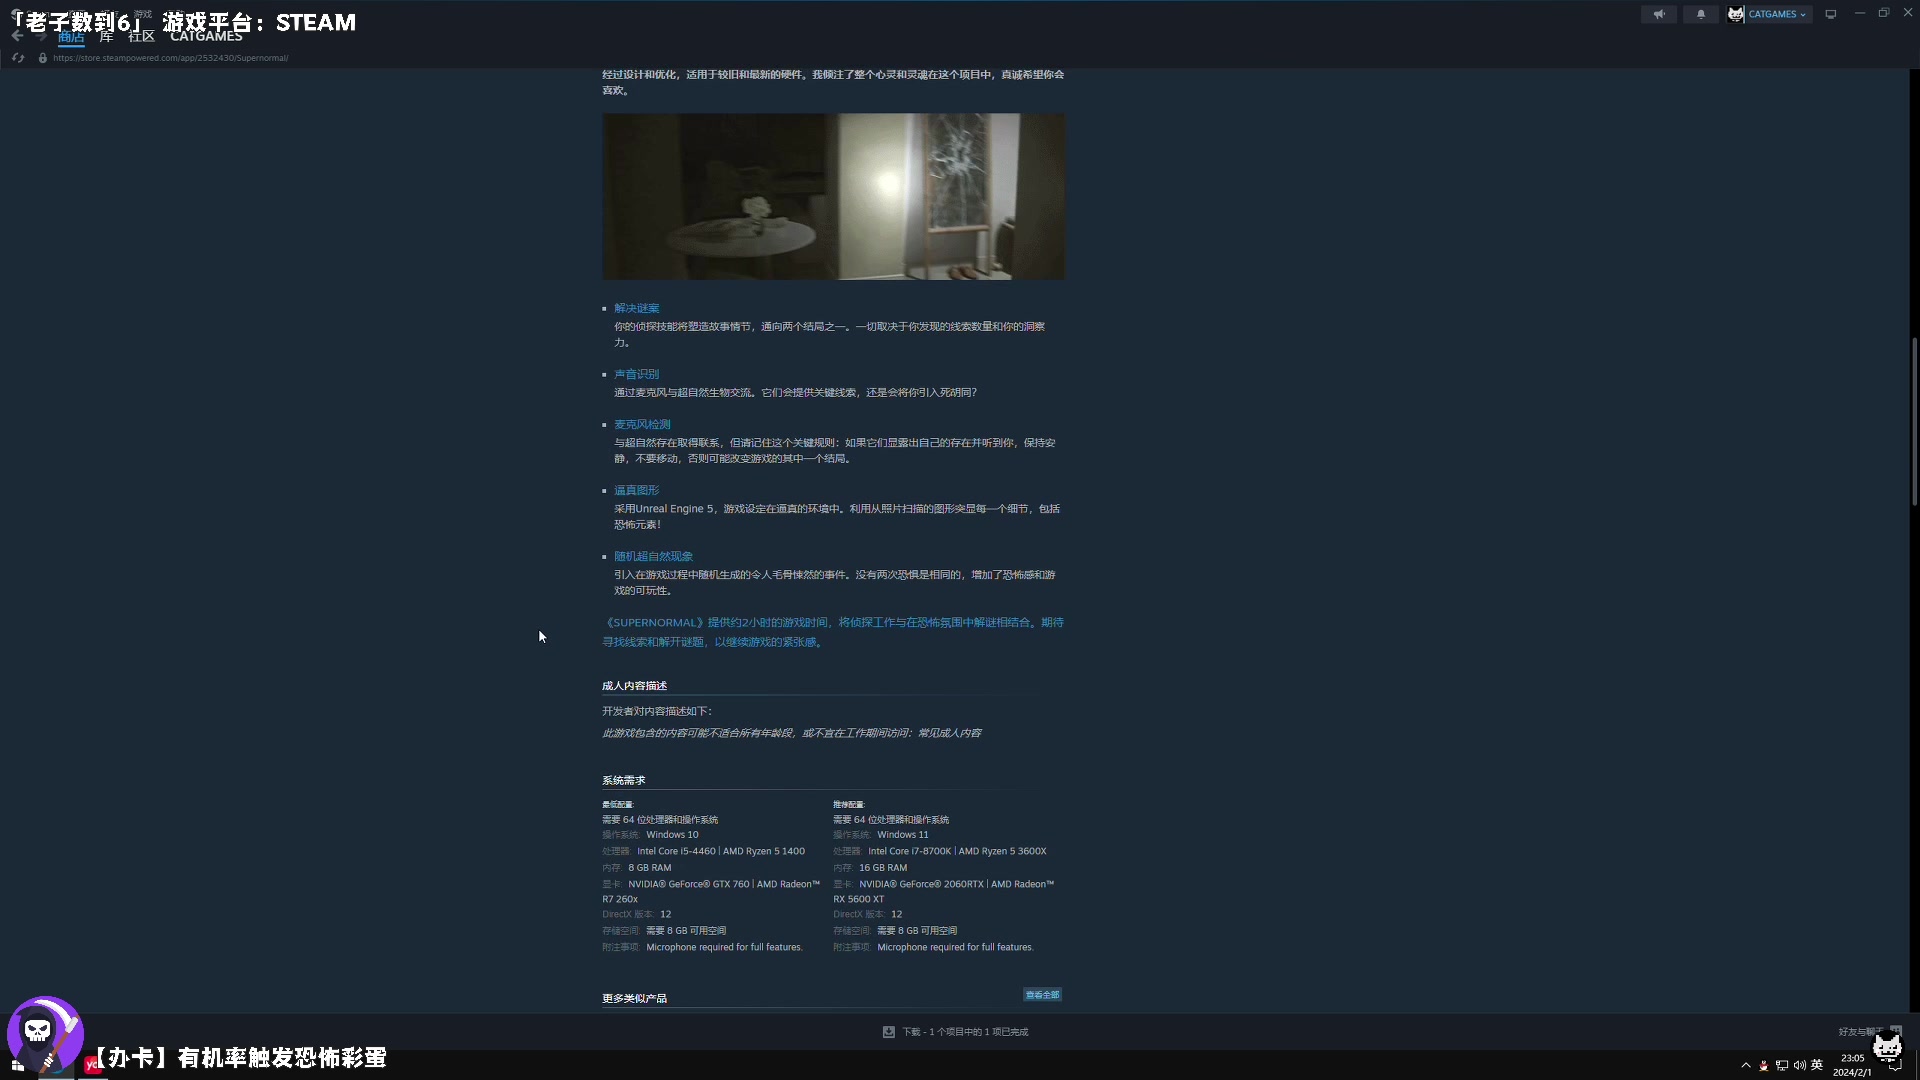Open 好友与聊天 friends and chat

coord(1860,1032)
